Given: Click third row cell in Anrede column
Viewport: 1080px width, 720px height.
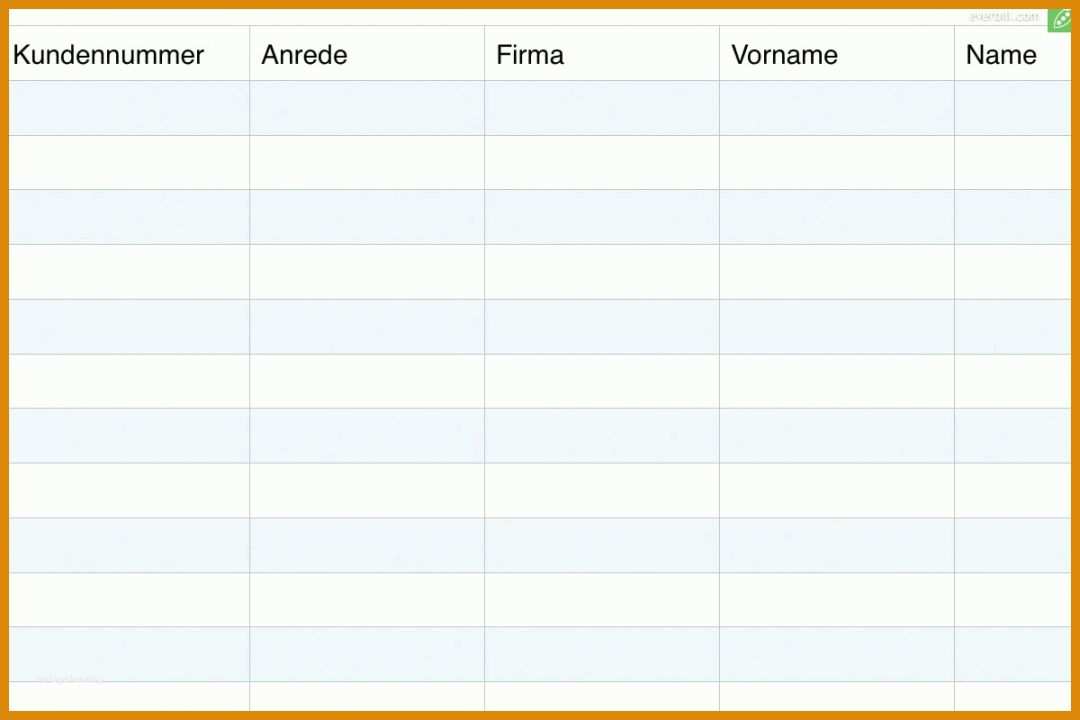Looking at the screenshot, I should coord(367,217).
